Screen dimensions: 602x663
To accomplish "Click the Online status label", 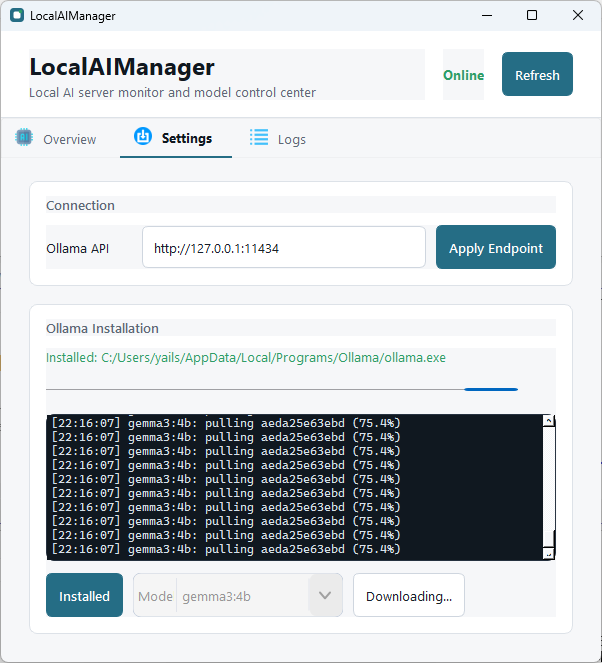I will pyautogui.click(x=463, y=75).
